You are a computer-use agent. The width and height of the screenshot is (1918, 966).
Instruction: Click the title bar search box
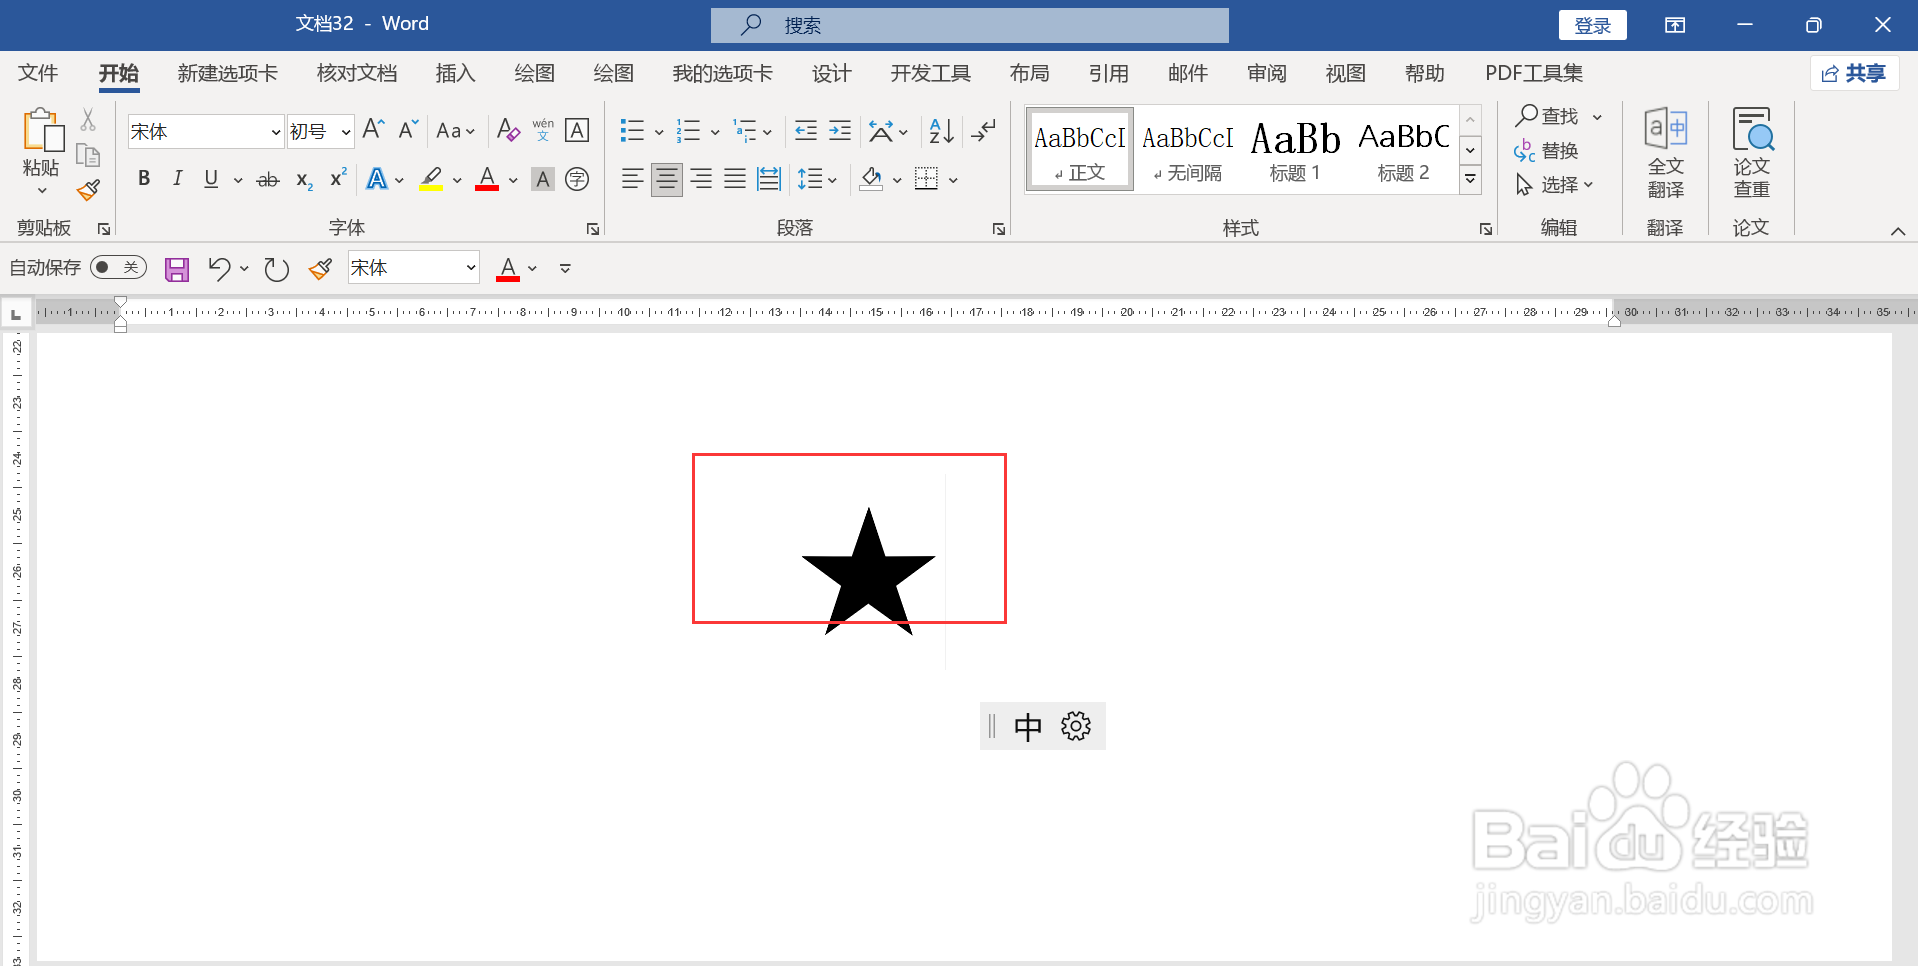click(969, 25)
